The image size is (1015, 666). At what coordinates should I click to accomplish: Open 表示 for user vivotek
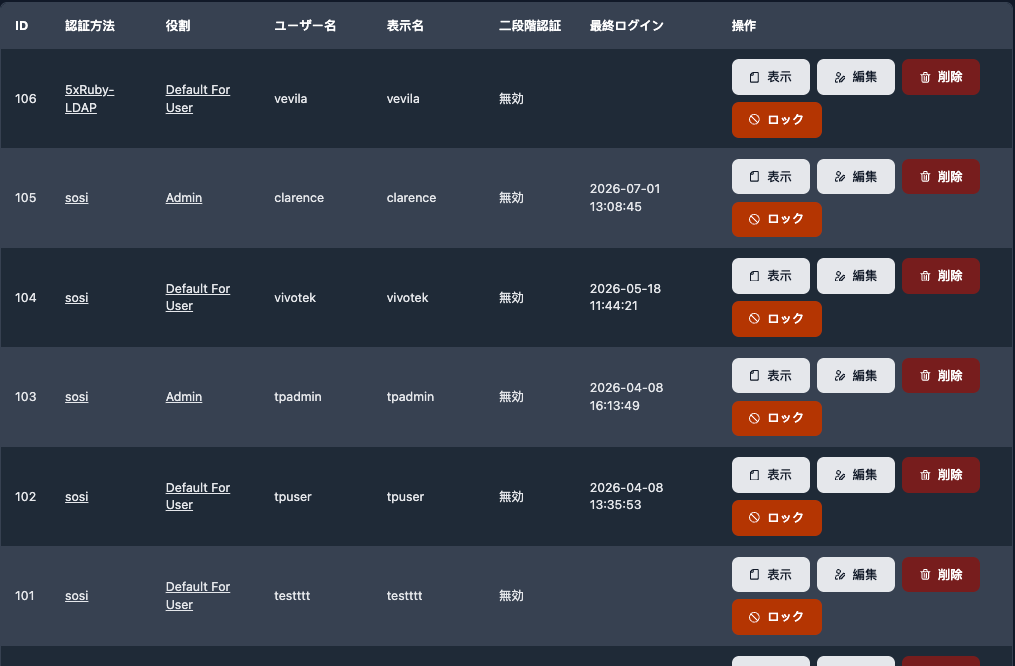[770, 276]
